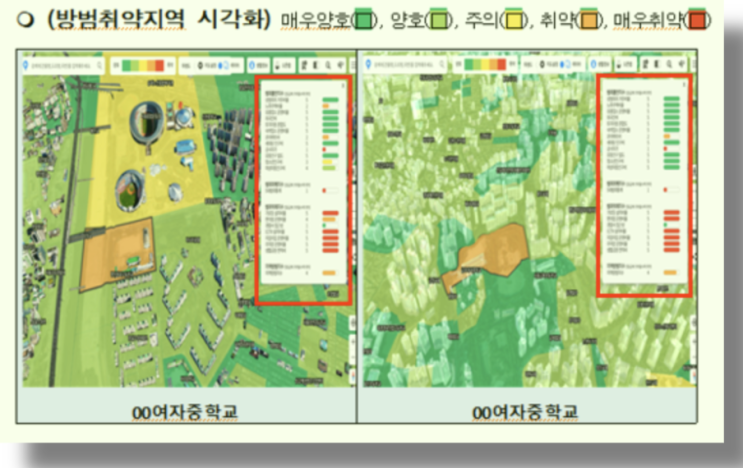This screenshot has height=468, width=743.
Task: Select yellow swatch in right map legend bar
Action: [485, 64]
